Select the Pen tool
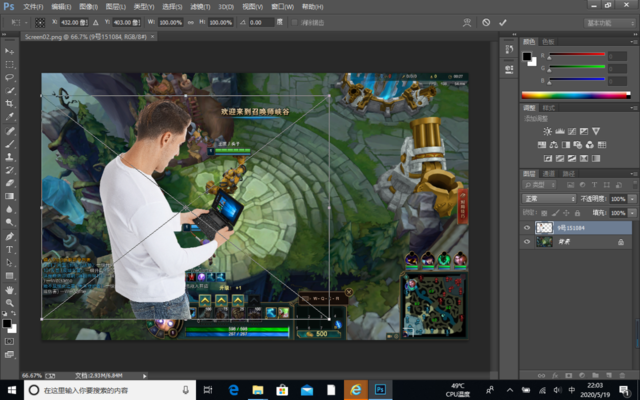 (x=9, y=236)
